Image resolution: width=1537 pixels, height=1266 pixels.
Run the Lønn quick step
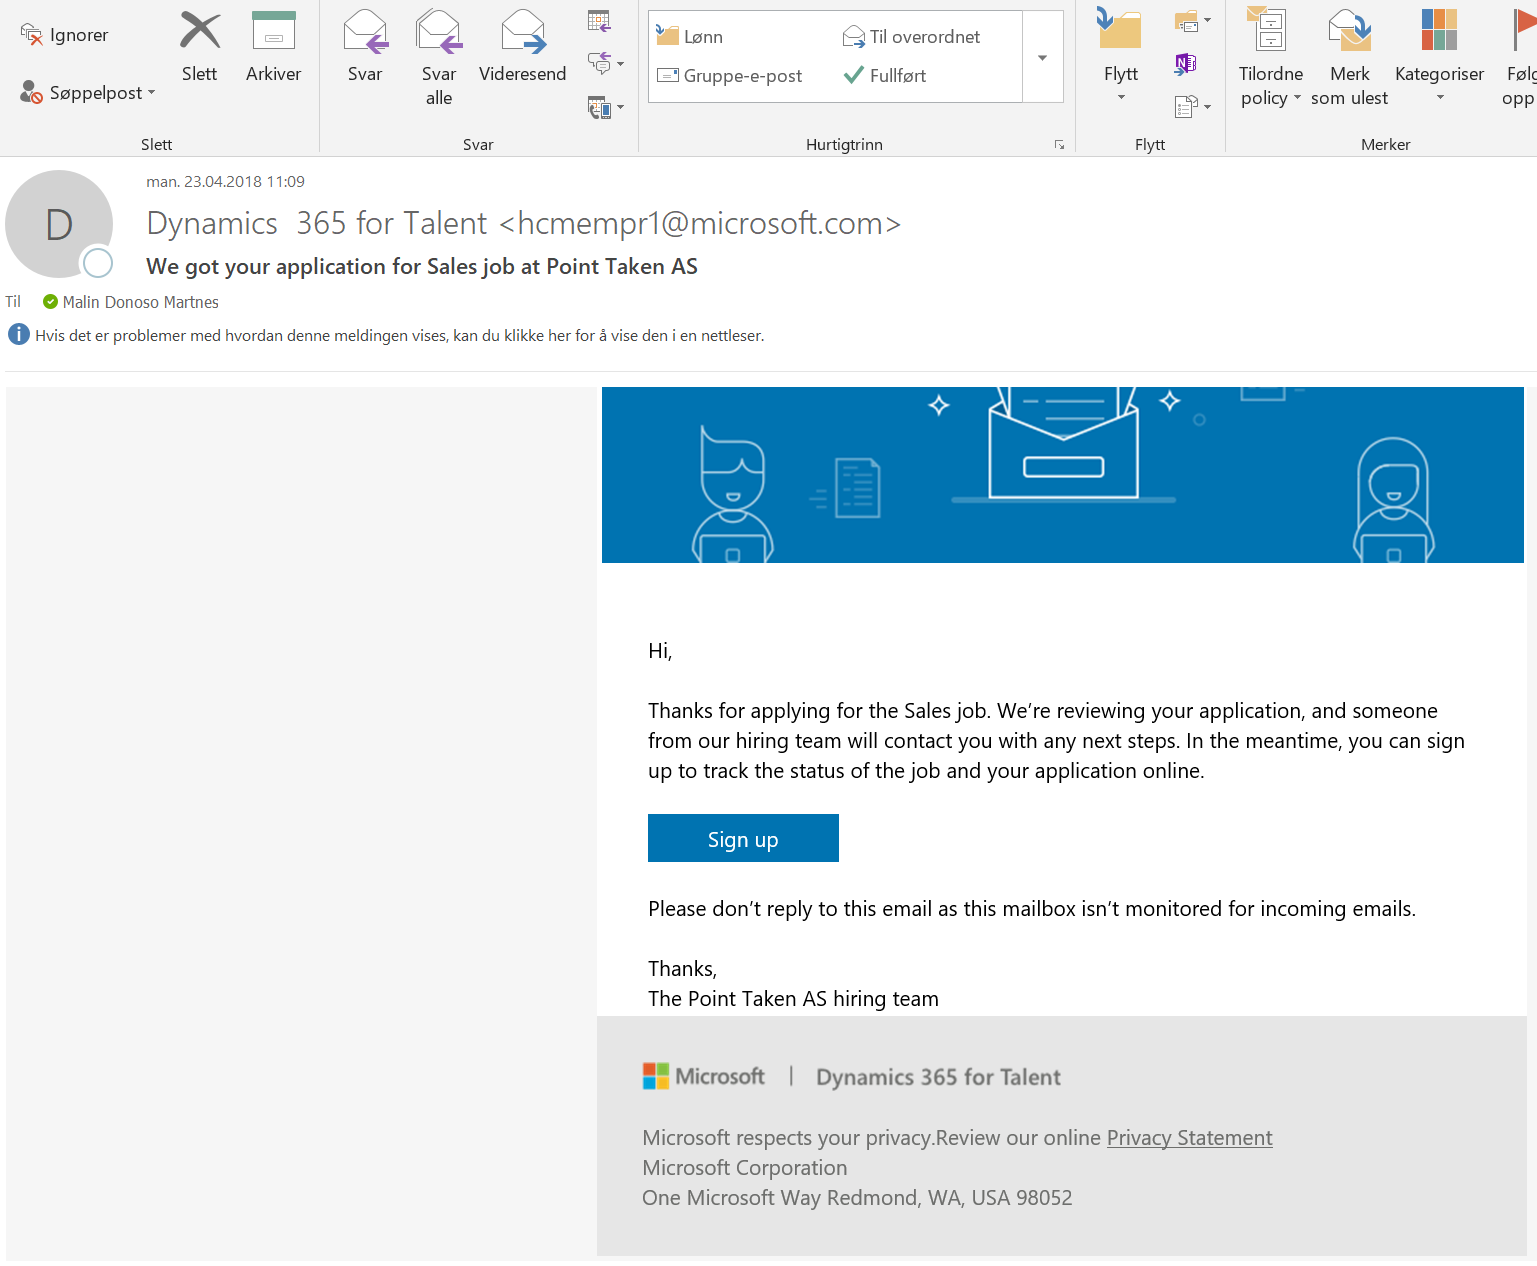[x=690, y=37]
